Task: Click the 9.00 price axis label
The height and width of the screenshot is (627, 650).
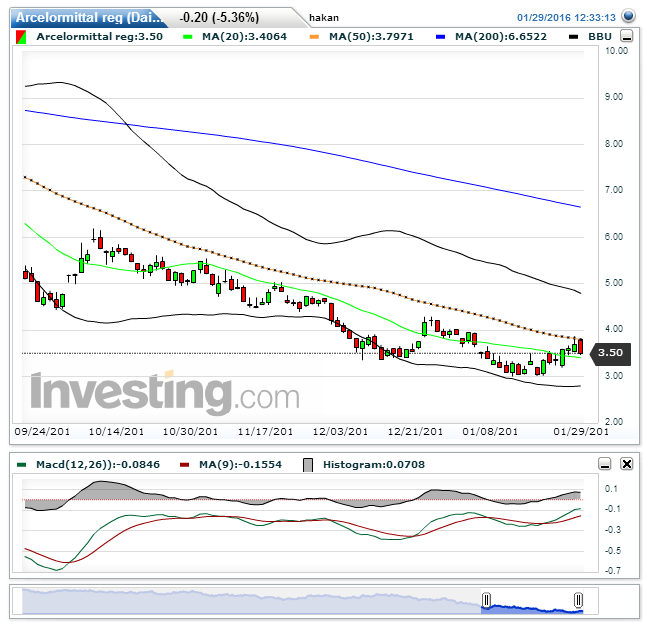Action: pos(614,97)
